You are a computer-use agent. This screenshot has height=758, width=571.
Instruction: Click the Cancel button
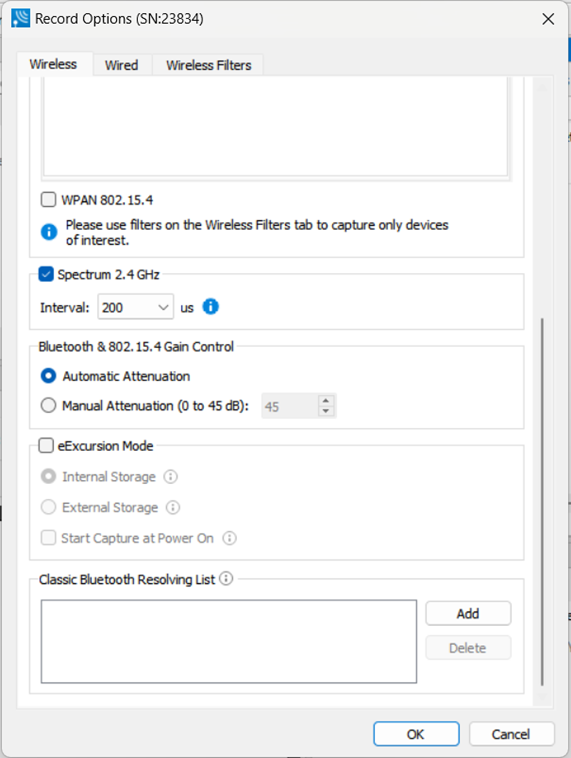(x=511, y=734)
